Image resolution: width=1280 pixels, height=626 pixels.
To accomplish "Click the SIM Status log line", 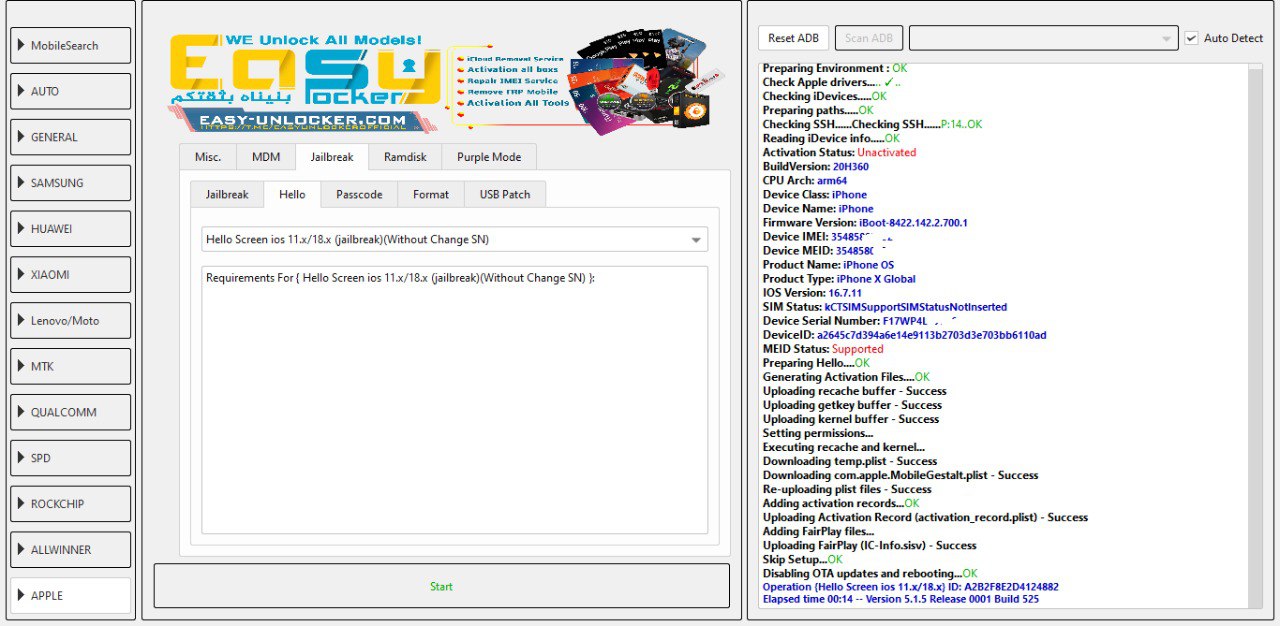I will [885, 307].
